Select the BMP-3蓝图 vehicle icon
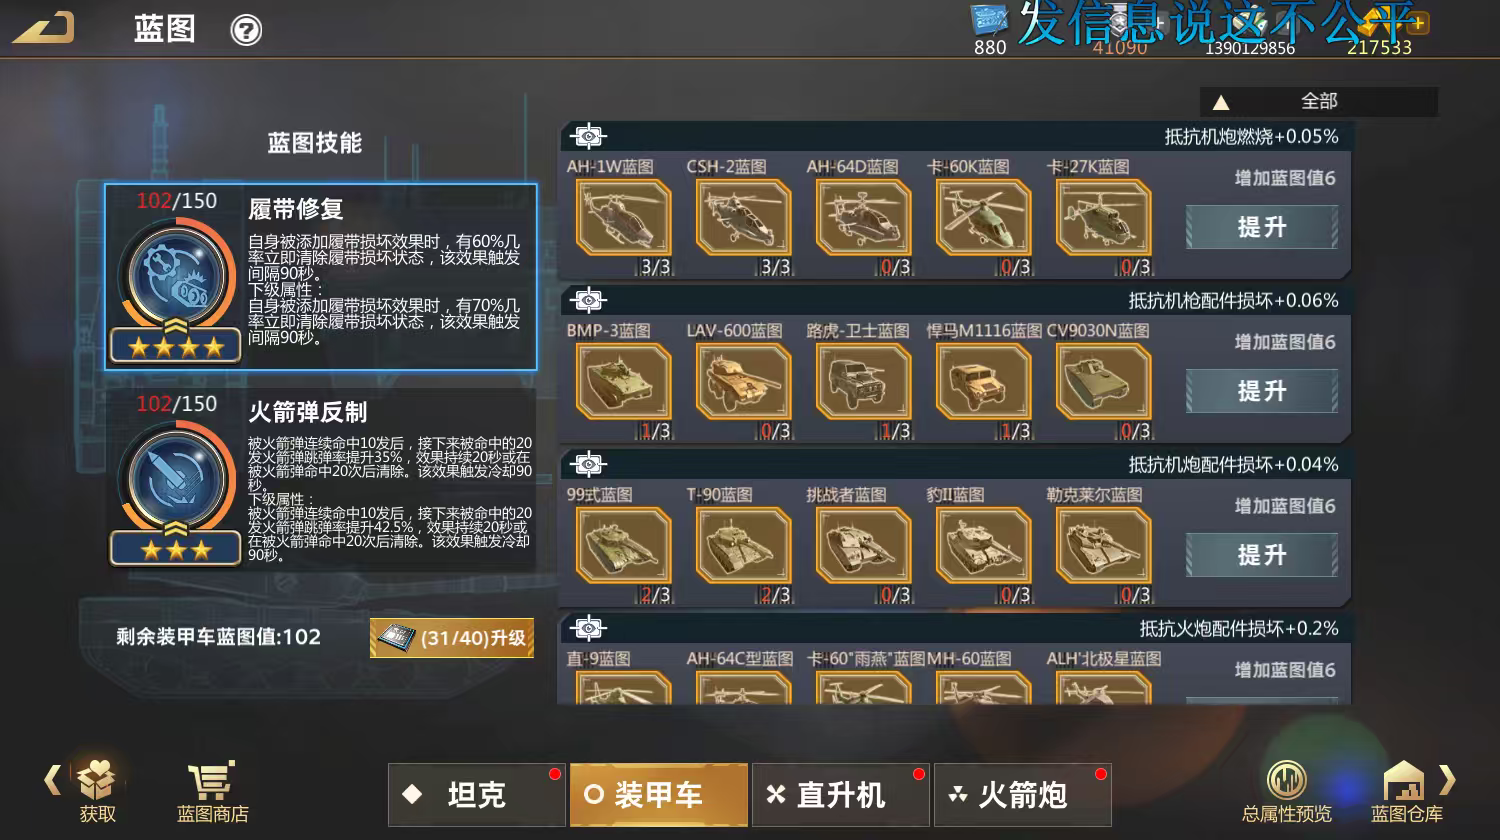Image resolution: width=1500 pixels, height=840 pixels. [623, 381]
